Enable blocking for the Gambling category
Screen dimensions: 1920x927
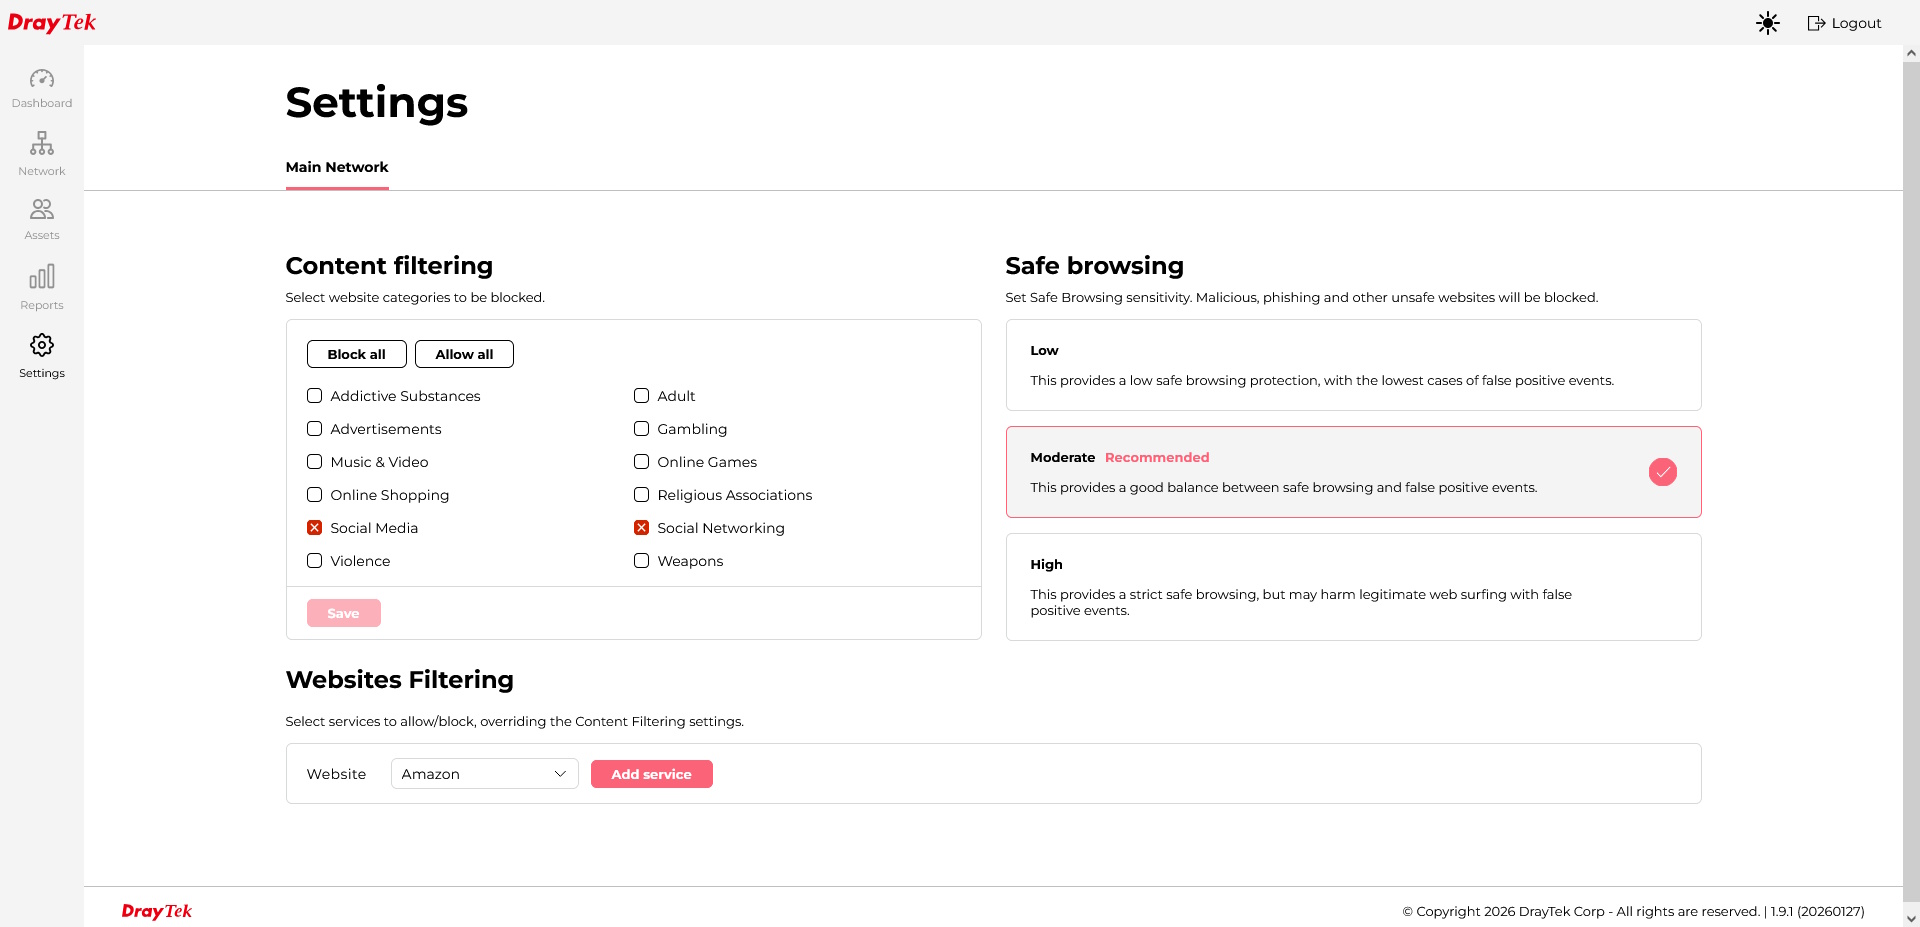tap(641, 429)
